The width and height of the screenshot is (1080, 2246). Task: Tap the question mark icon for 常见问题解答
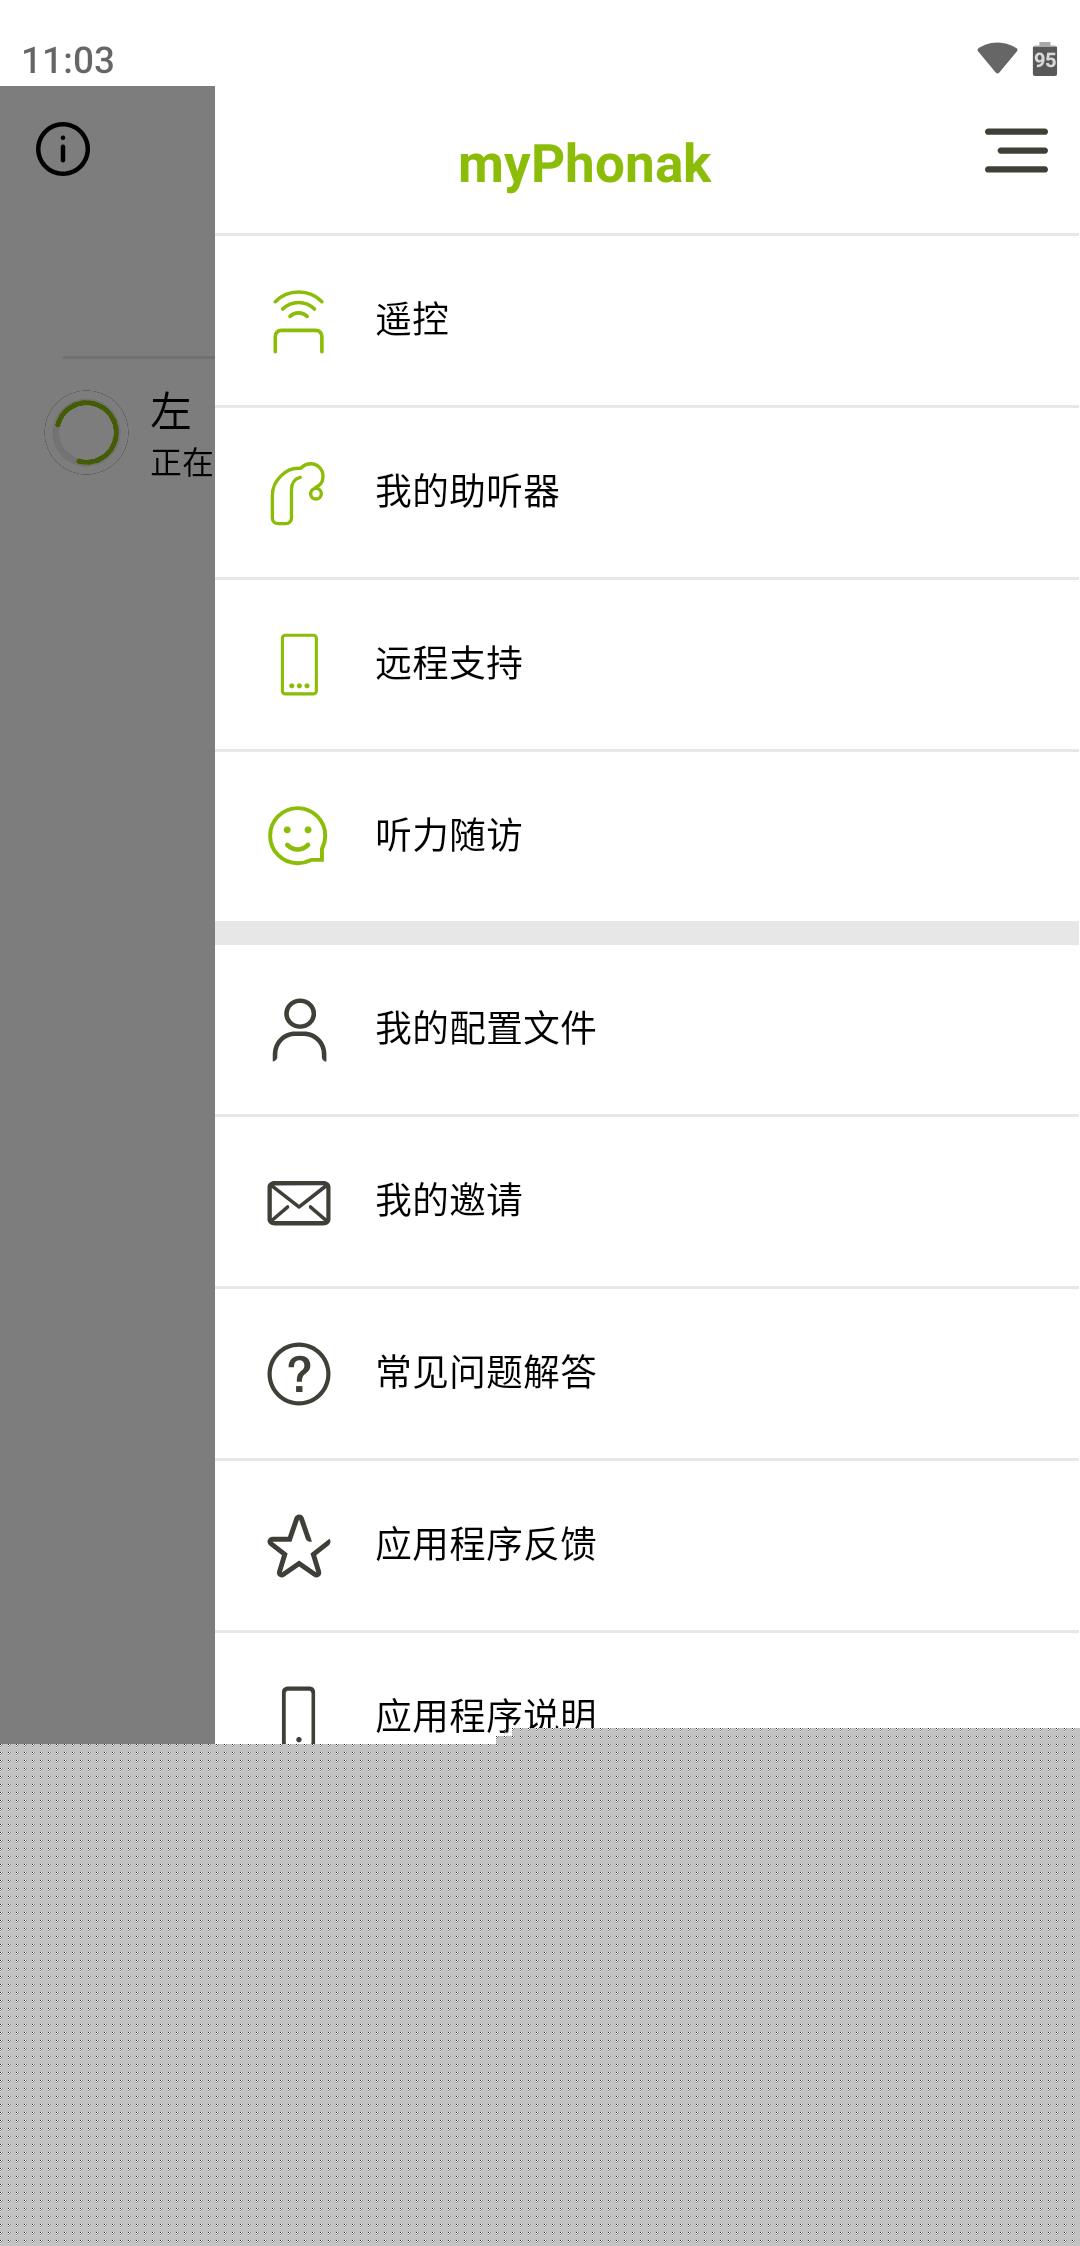[x=297, y=1373]
